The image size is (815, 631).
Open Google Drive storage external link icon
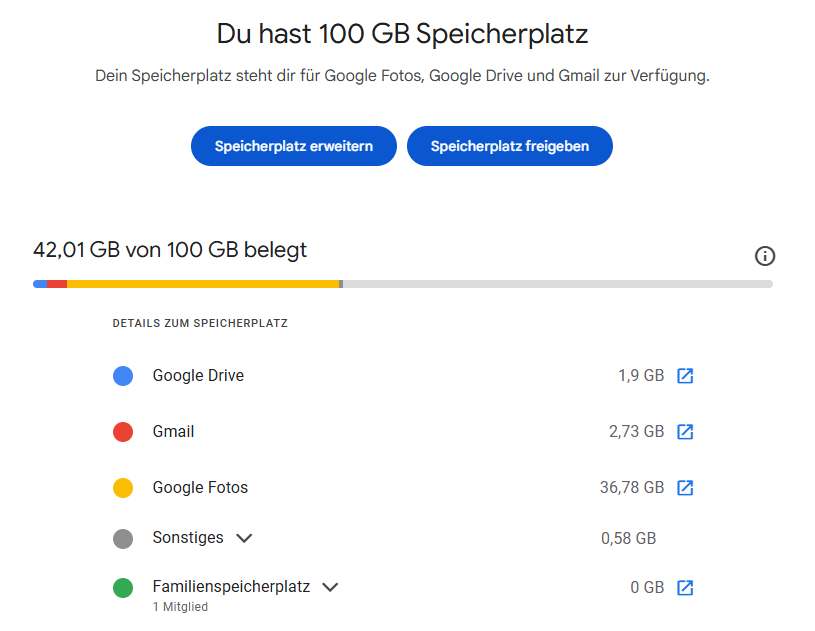[685, 376]
